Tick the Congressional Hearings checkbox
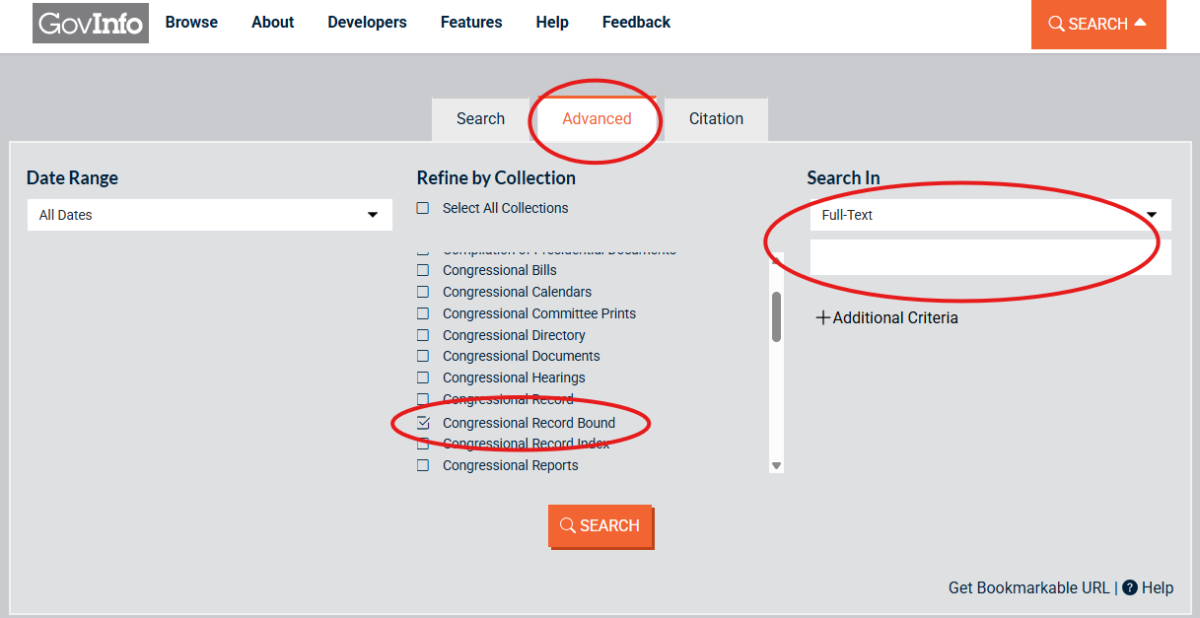The image size is (1200, 618). (x=423, y=378)
